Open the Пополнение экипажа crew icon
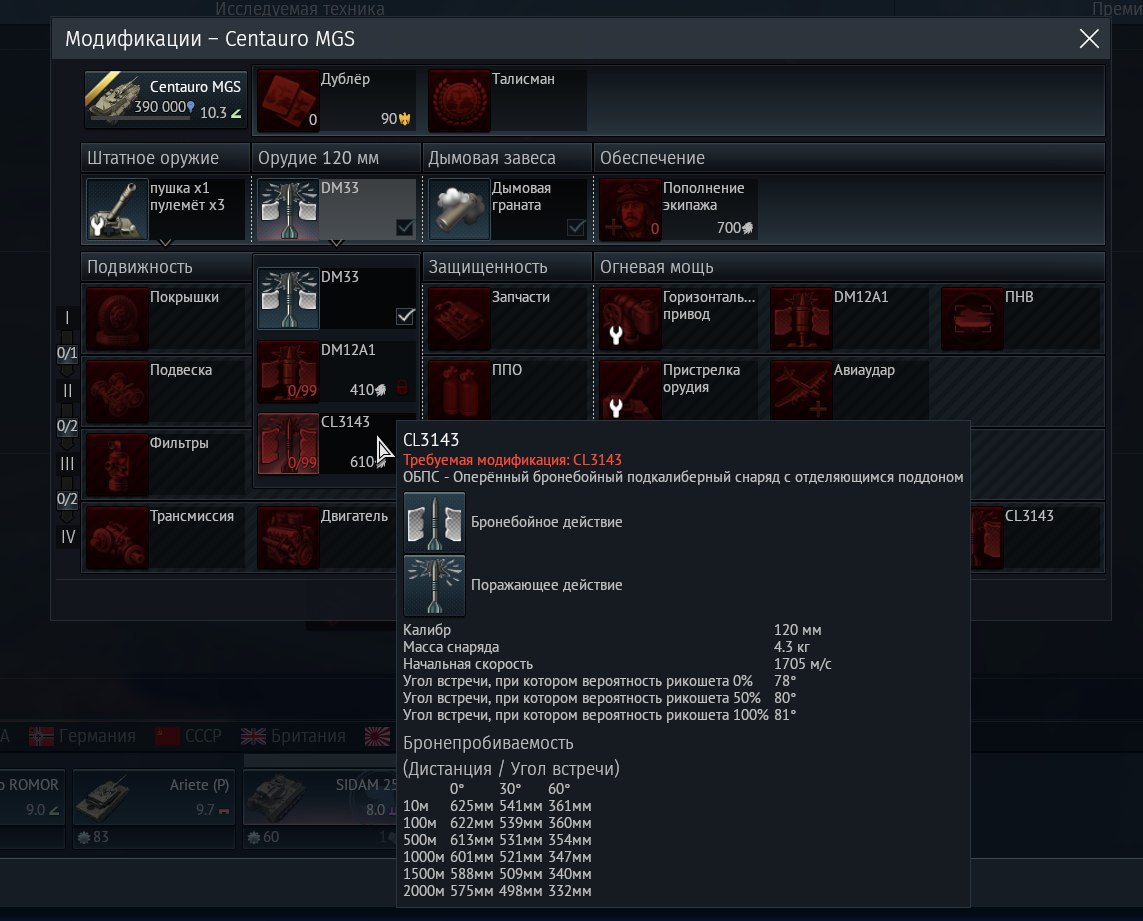Screen dimensions: 1143x921 (x=631, y=209)
